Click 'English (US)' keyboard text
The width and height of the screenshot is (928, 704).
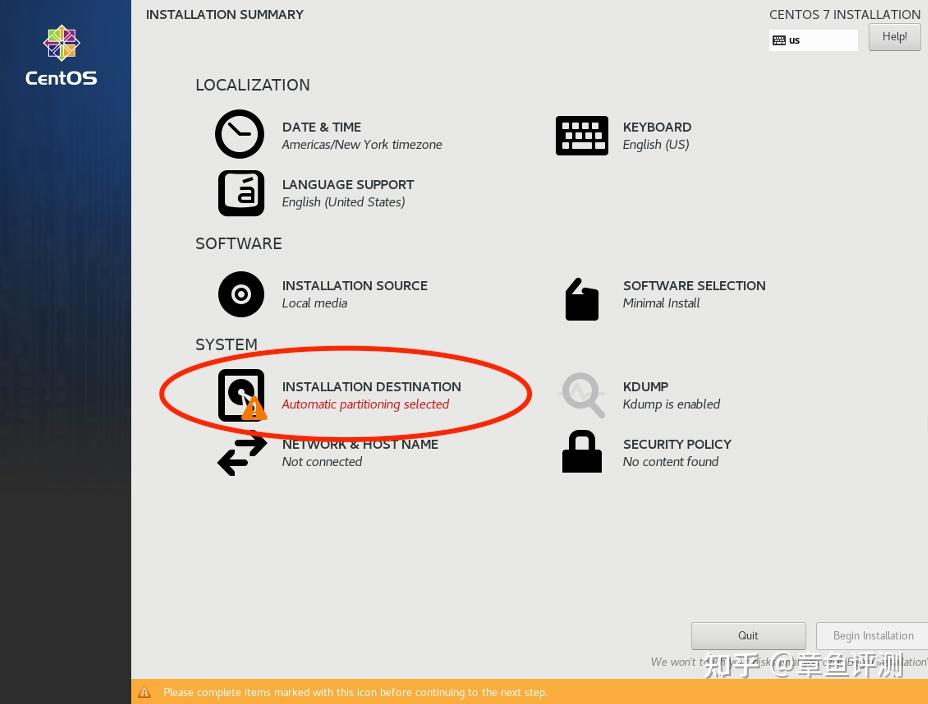tap(656, 145)
